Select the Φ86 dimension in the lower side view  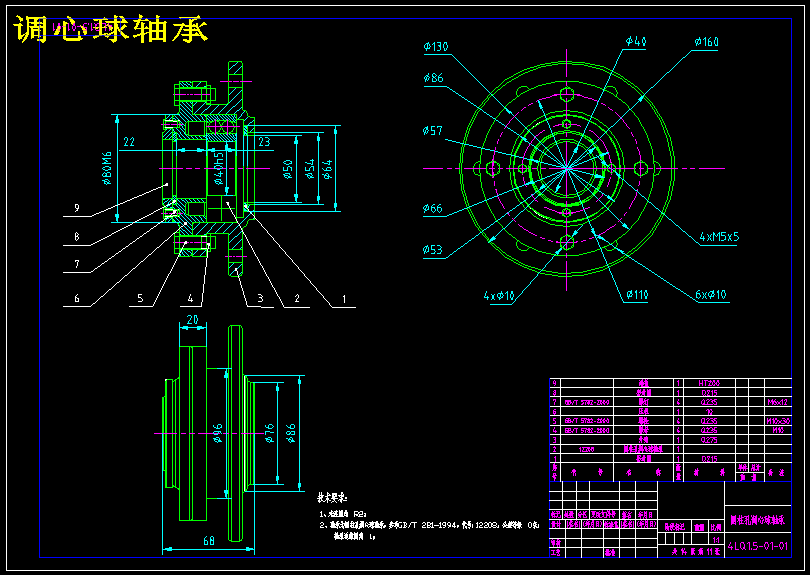[x=291, y=433]
